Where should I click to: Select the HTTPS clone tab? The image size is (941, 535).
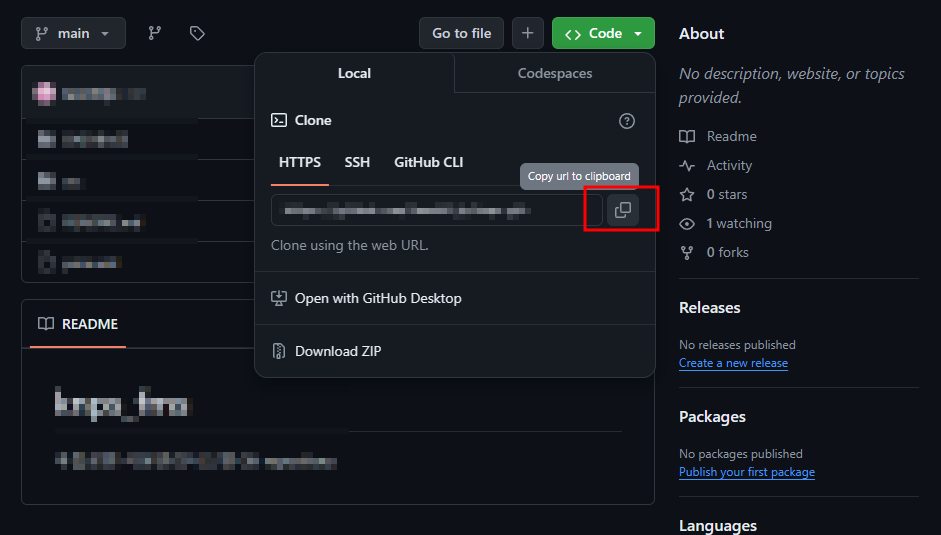pyautogui.click(x=299, y=162)
